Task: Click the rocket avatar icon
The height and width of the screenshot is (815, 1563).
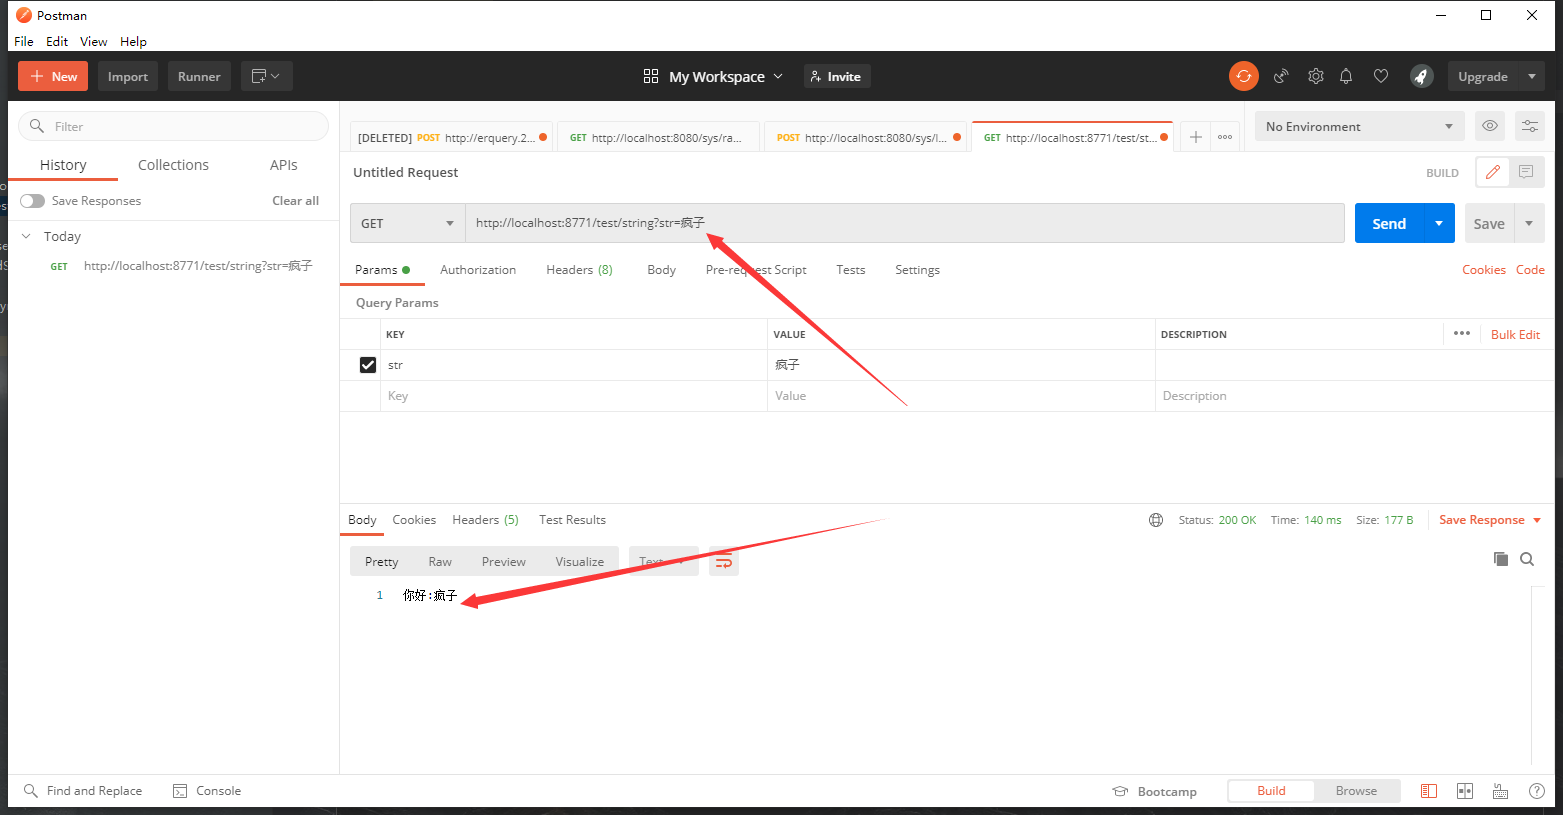Action: [1421, 76]
